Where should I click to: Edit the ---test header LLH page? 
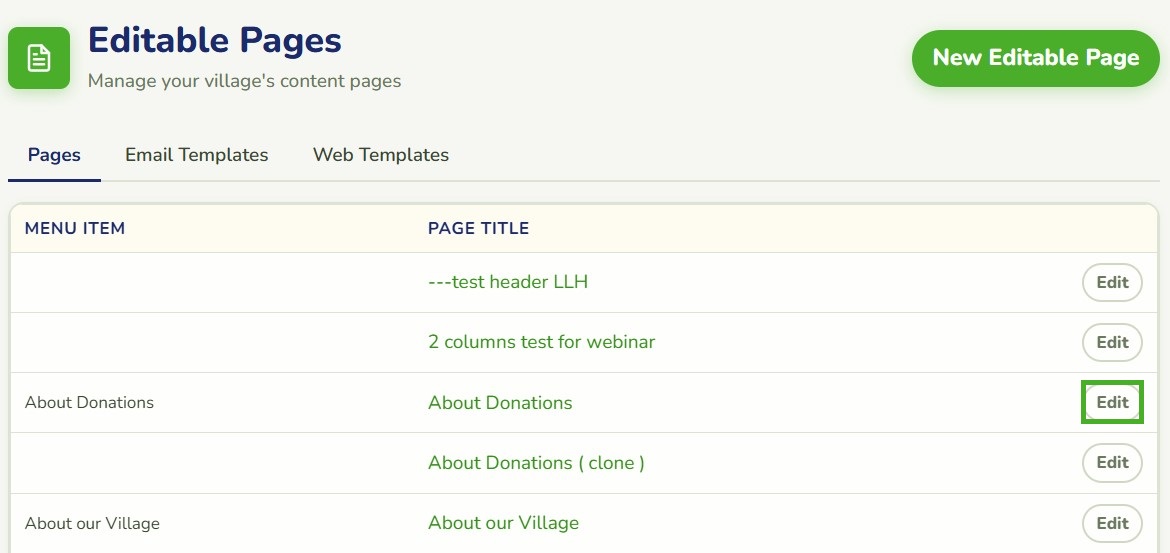(1112, 283)
